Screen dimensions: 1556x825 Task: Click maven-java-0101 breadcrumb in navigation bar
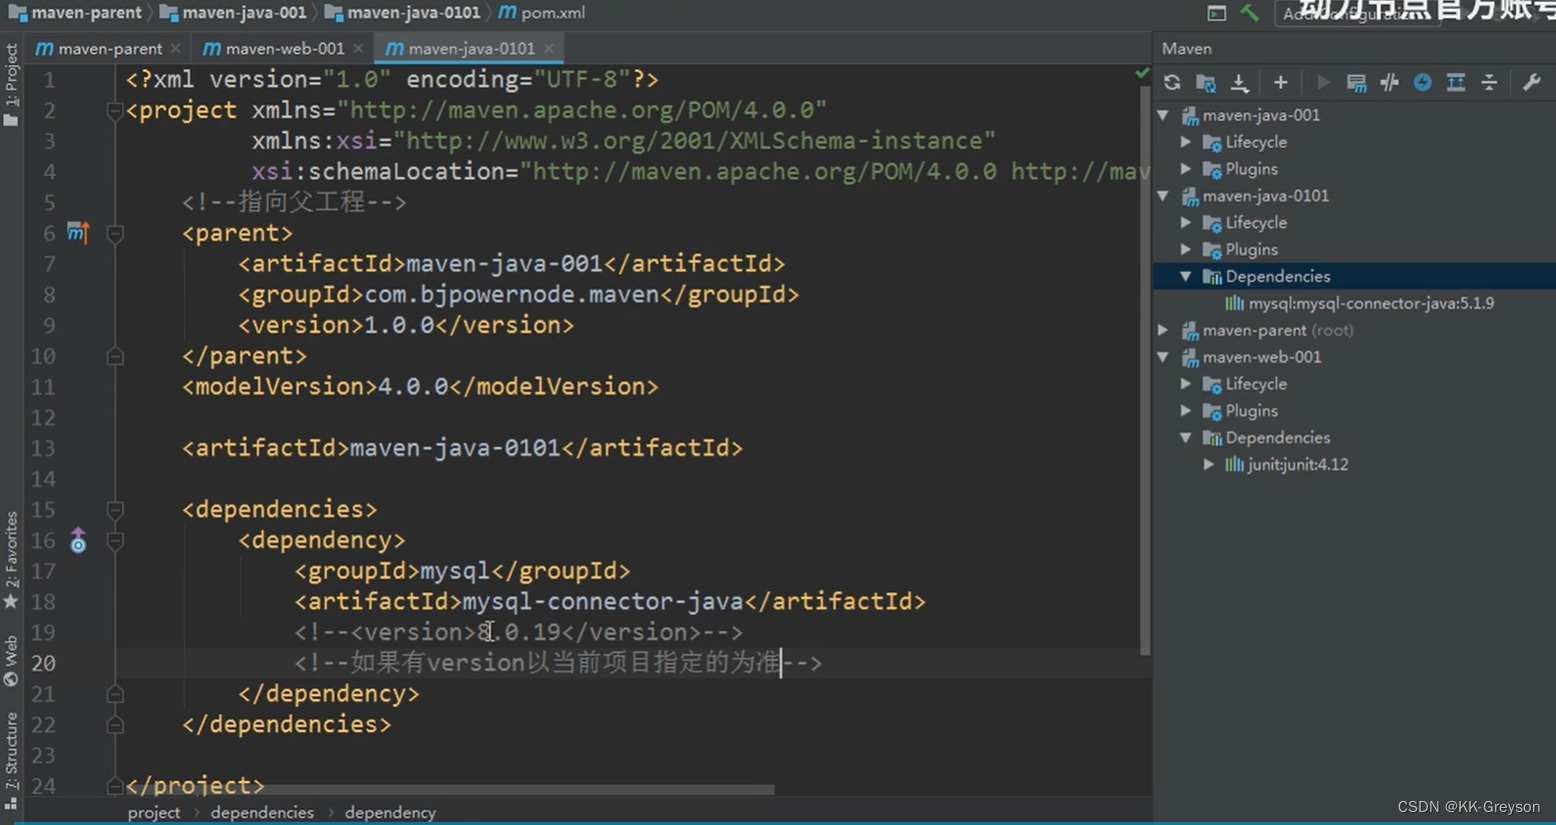coord(403,13)
